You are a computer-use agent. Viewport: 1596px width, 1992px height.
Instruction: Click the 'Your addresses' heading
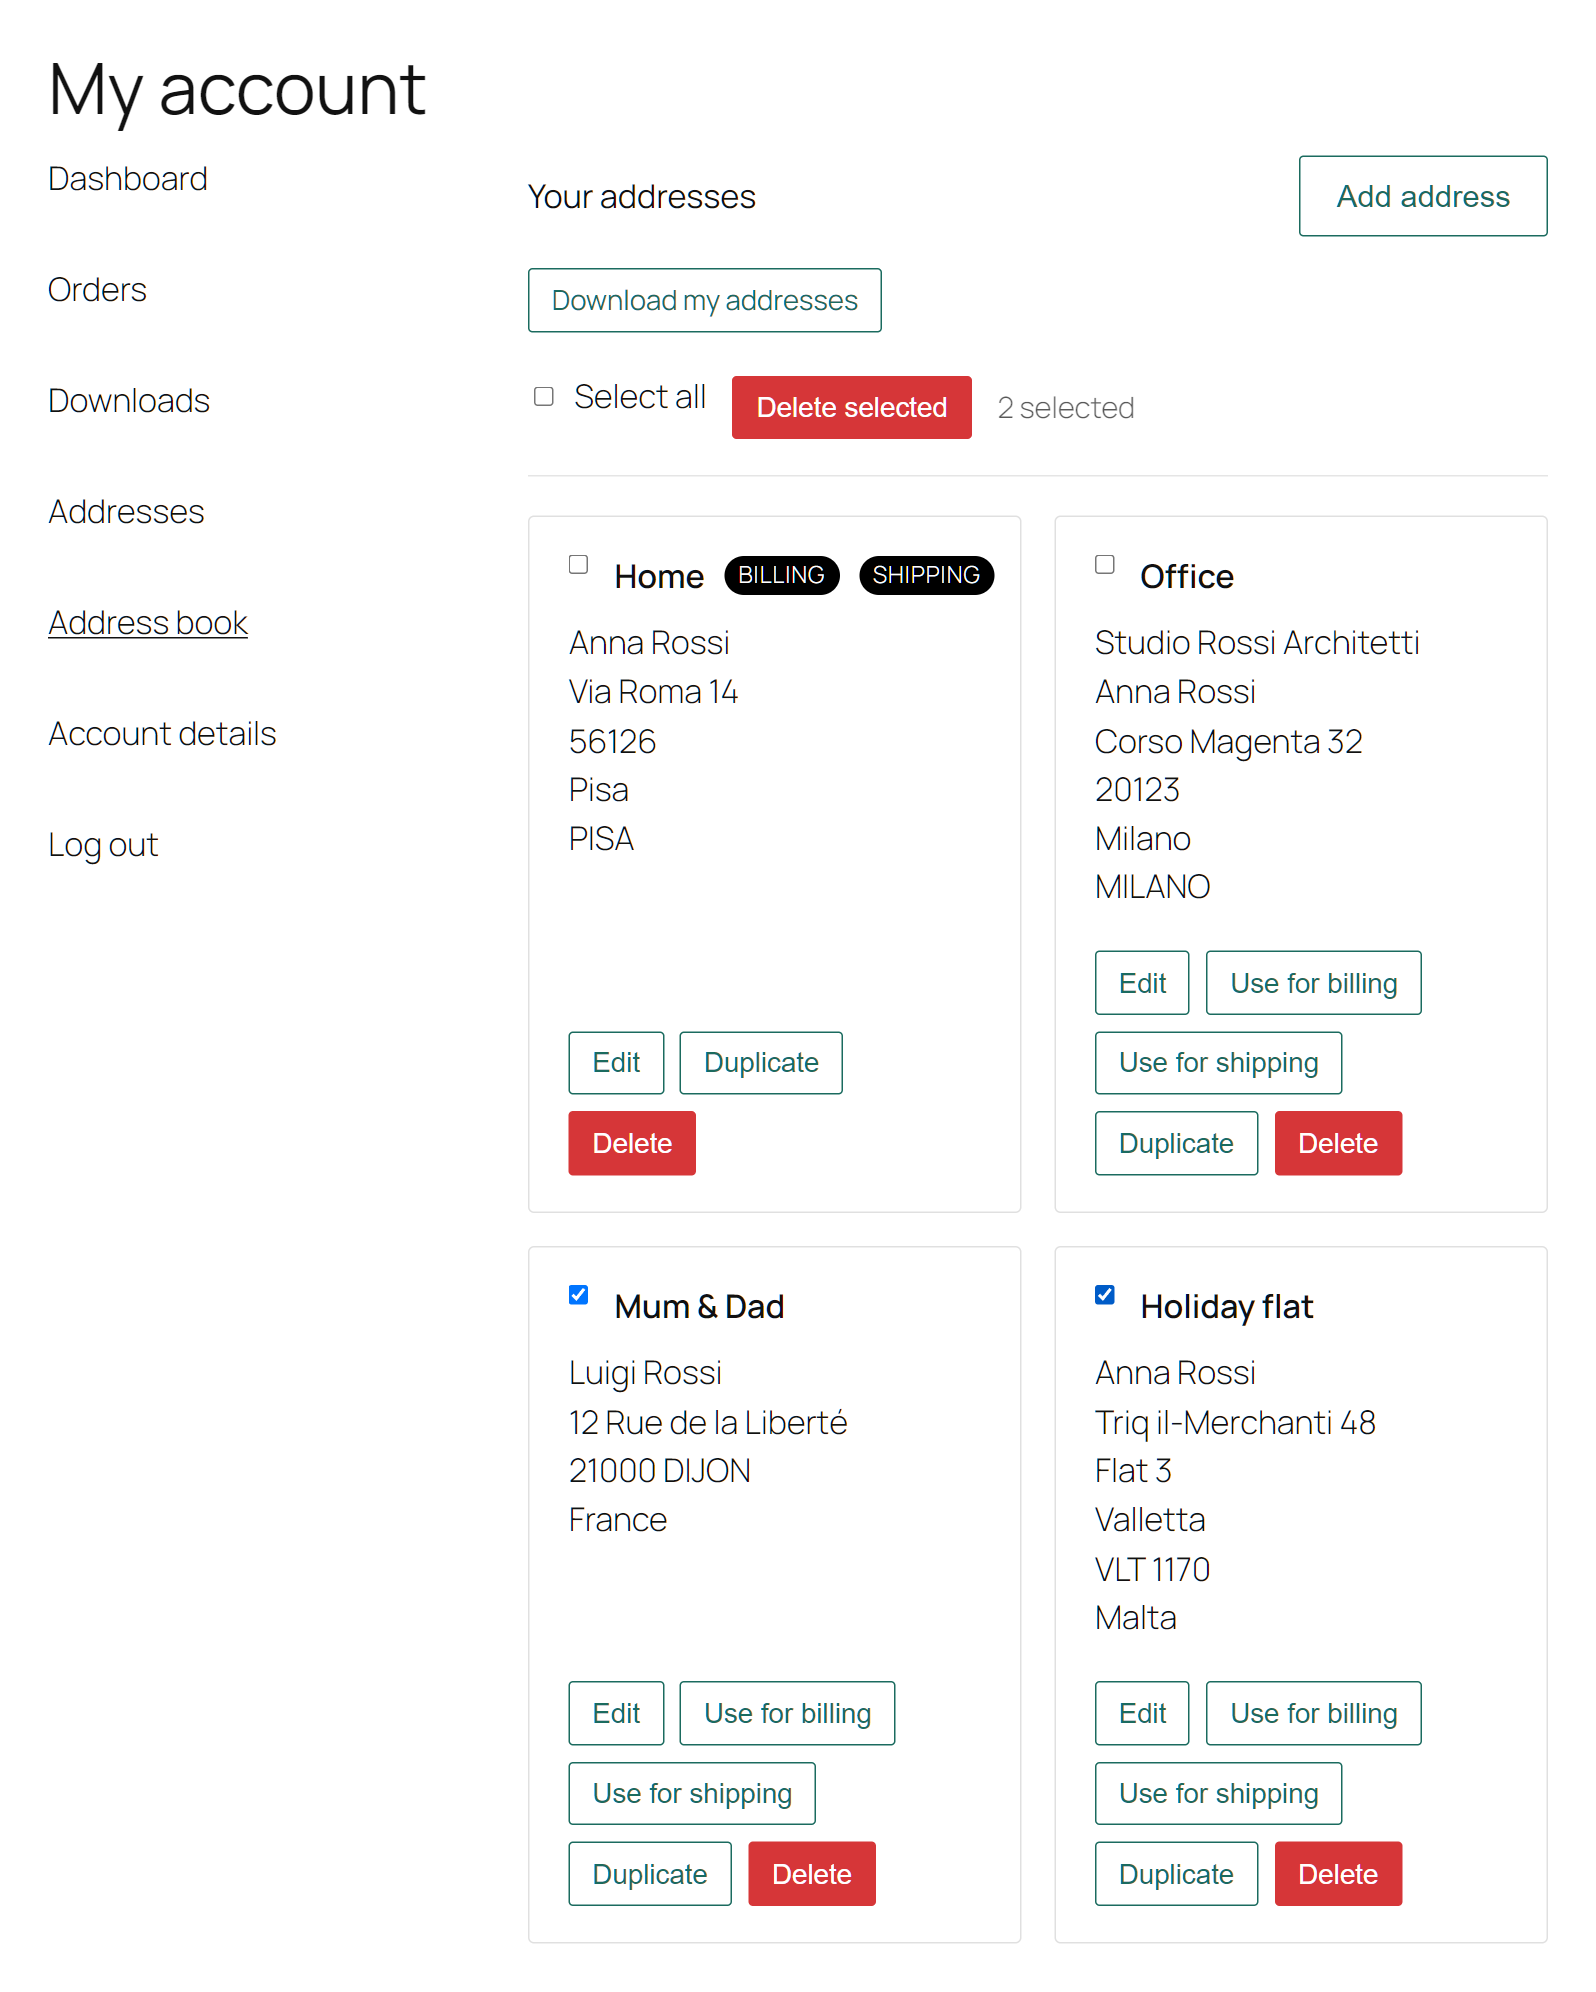click(x=642, y=197)
